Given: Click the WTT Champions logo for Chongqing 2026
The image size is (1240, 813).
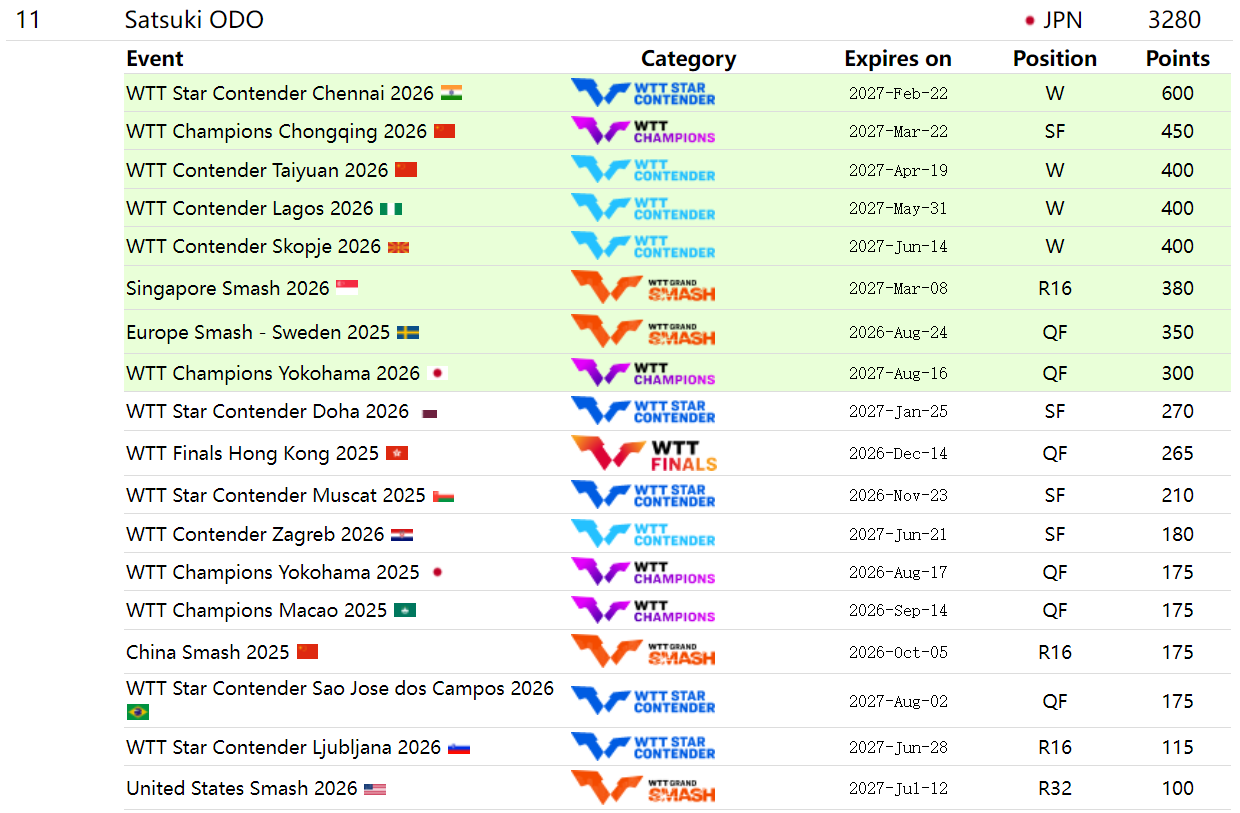Looking at the screenshot, I should point(643,131).
